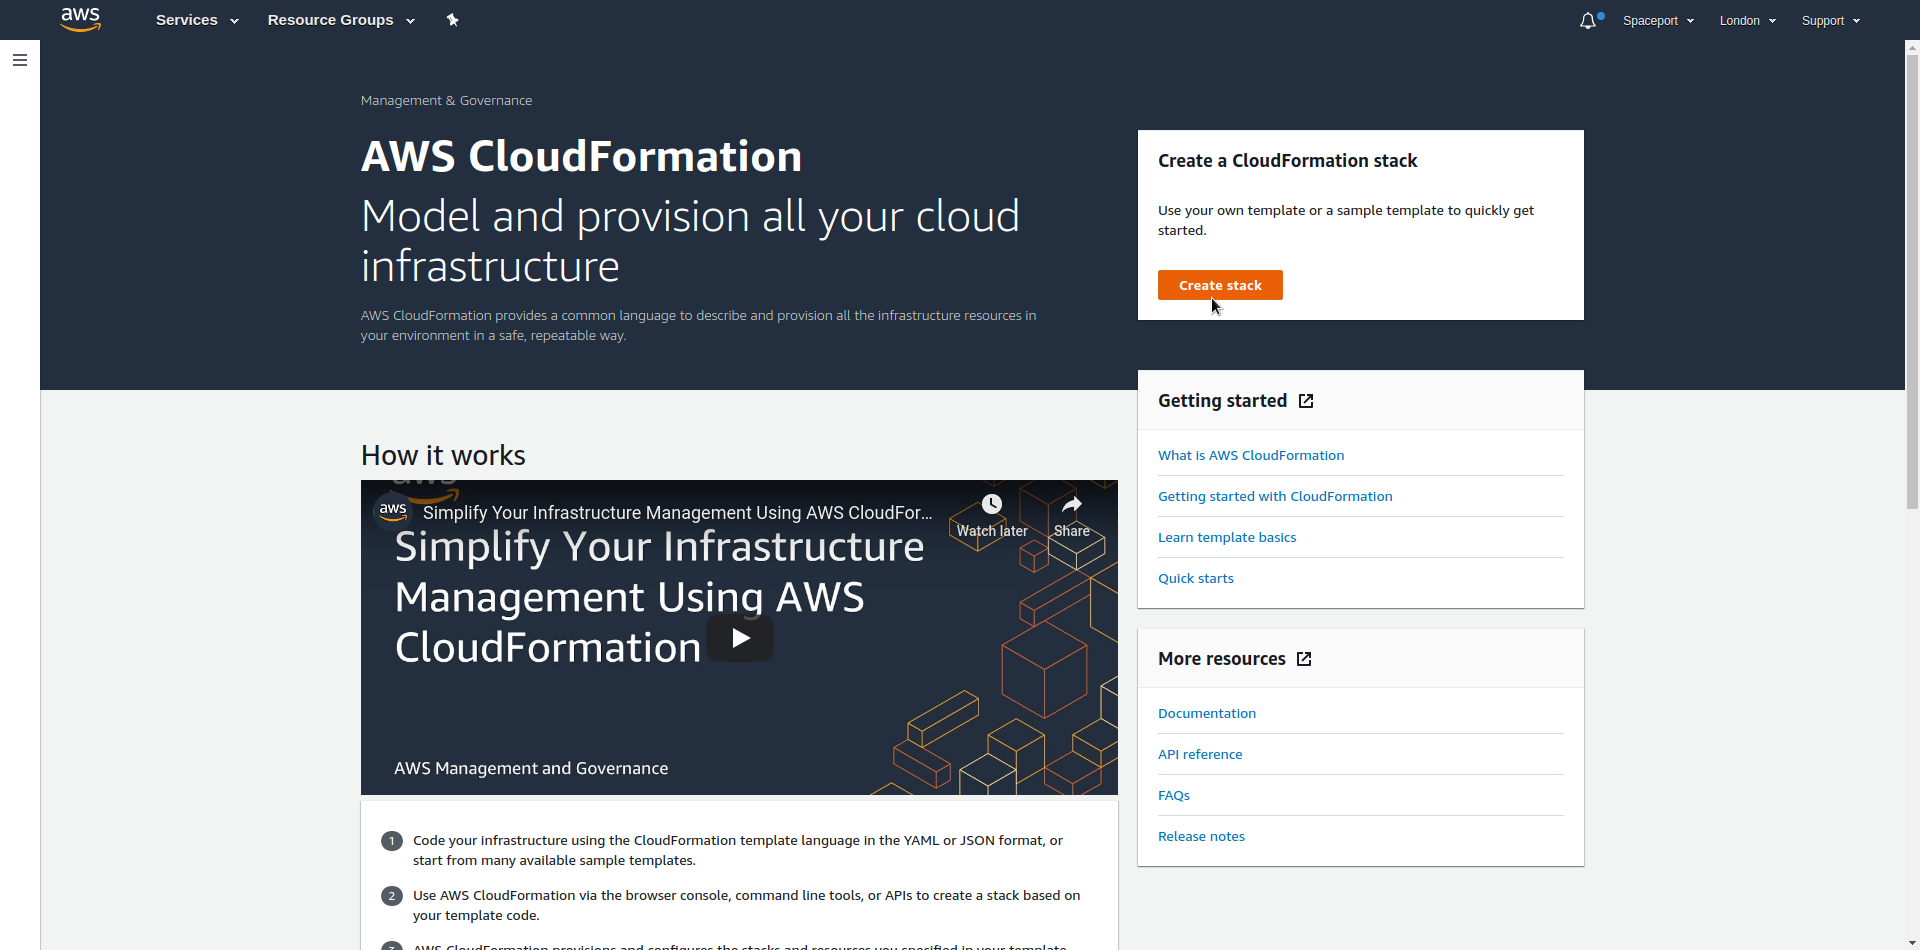The image size is (1920, 950).
Task: Click the Create a CloudFormation stack heading
Action: click(x=1287, y=161)
